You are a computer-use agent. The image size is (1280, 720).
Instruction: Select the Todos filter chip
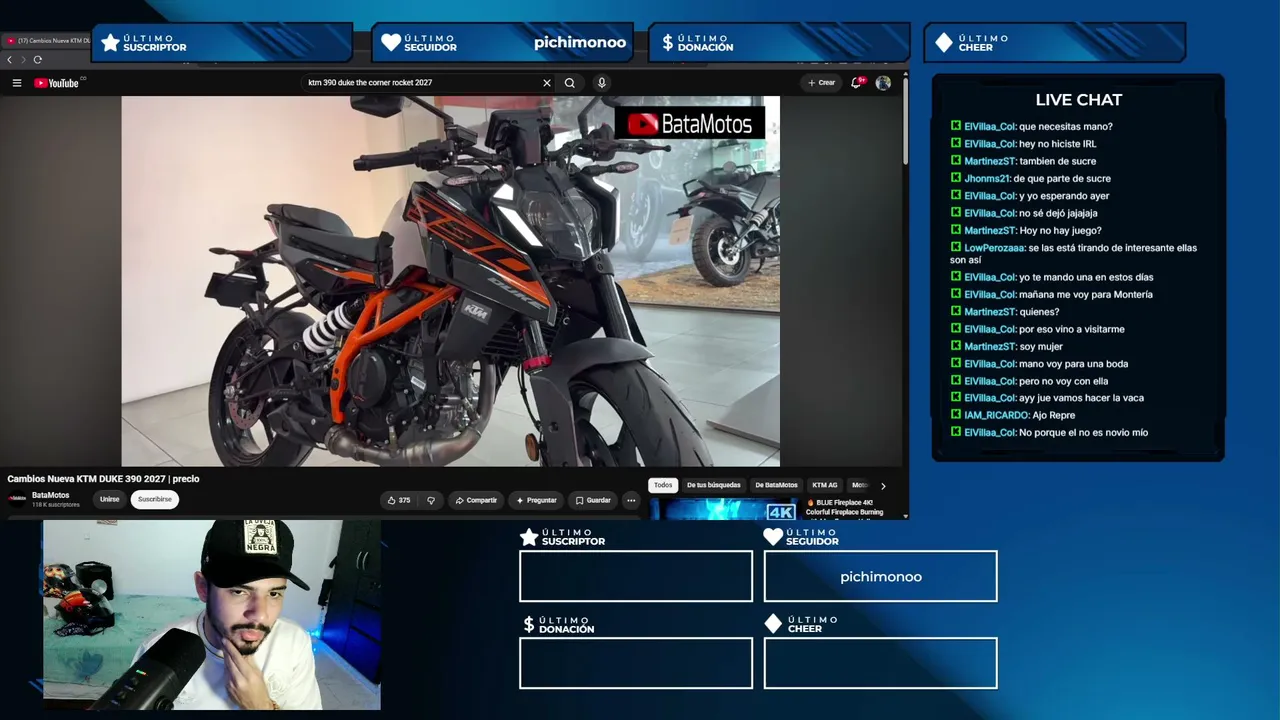point(663,485)
